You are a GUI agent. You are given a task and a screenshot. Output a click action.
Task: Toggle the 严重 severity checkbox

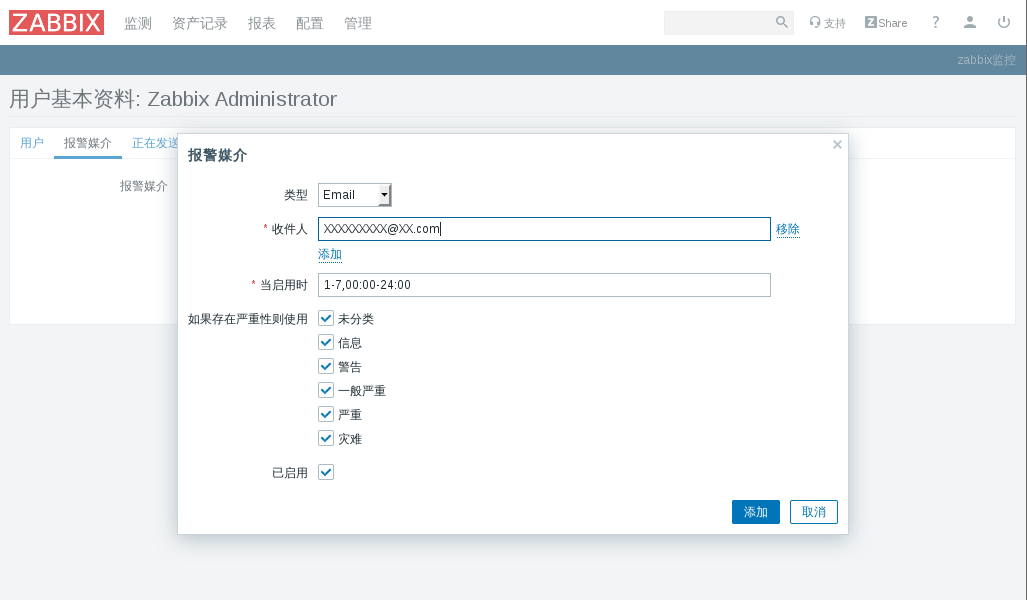(x=326, y=414)
